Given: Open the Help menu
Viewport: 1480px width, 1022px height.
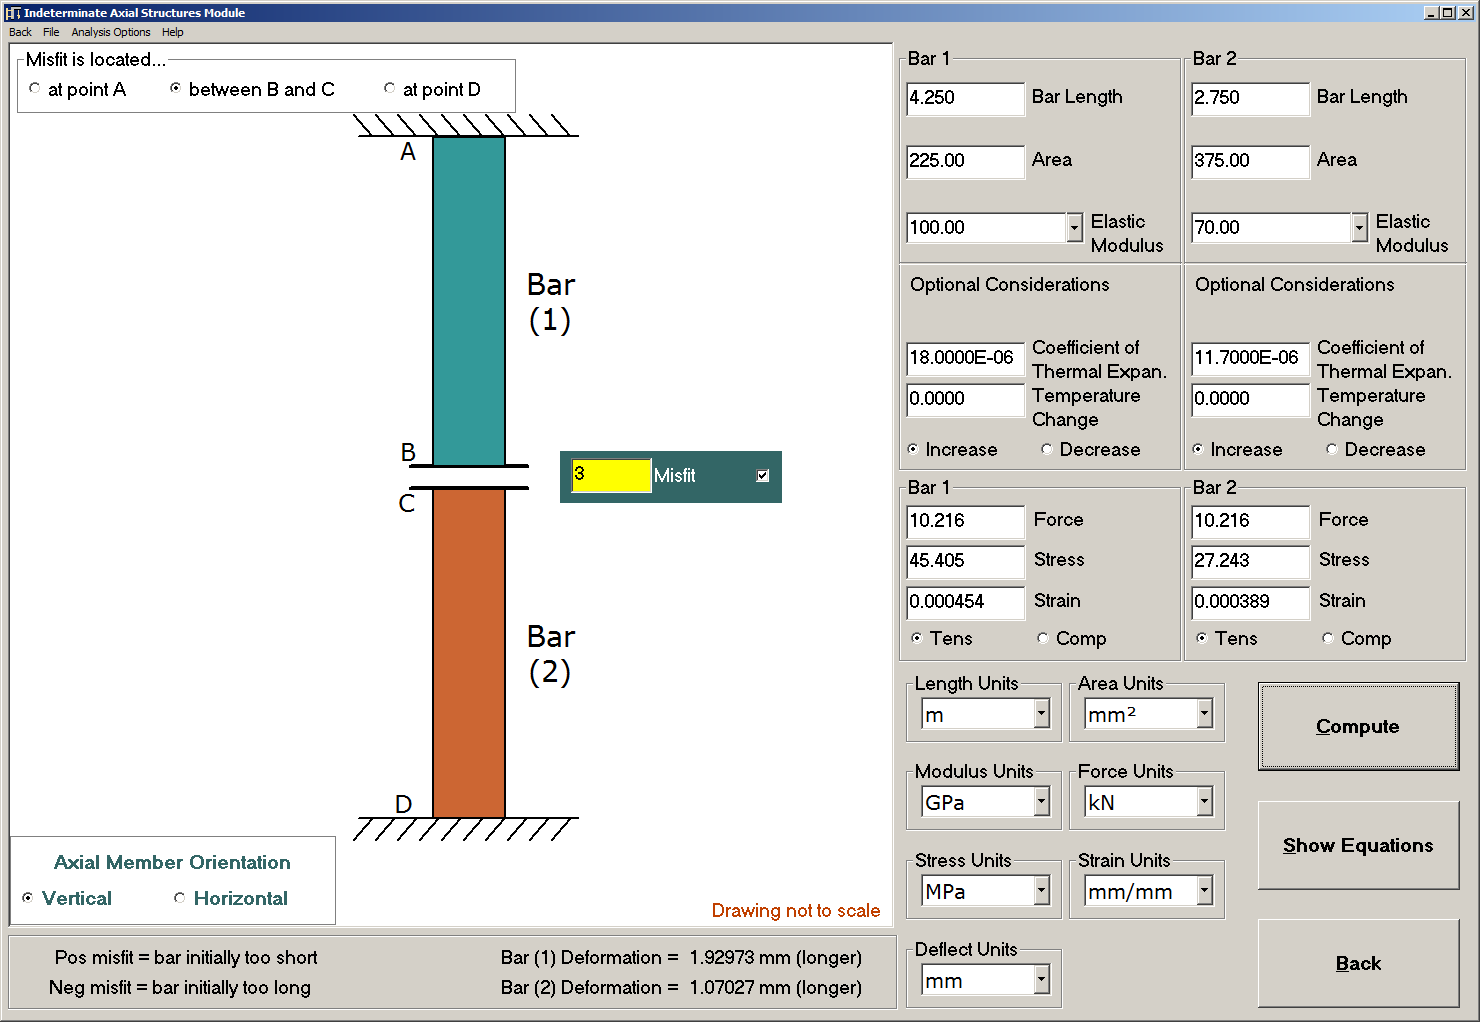Looking at the screenshot, I should (173, 32).
